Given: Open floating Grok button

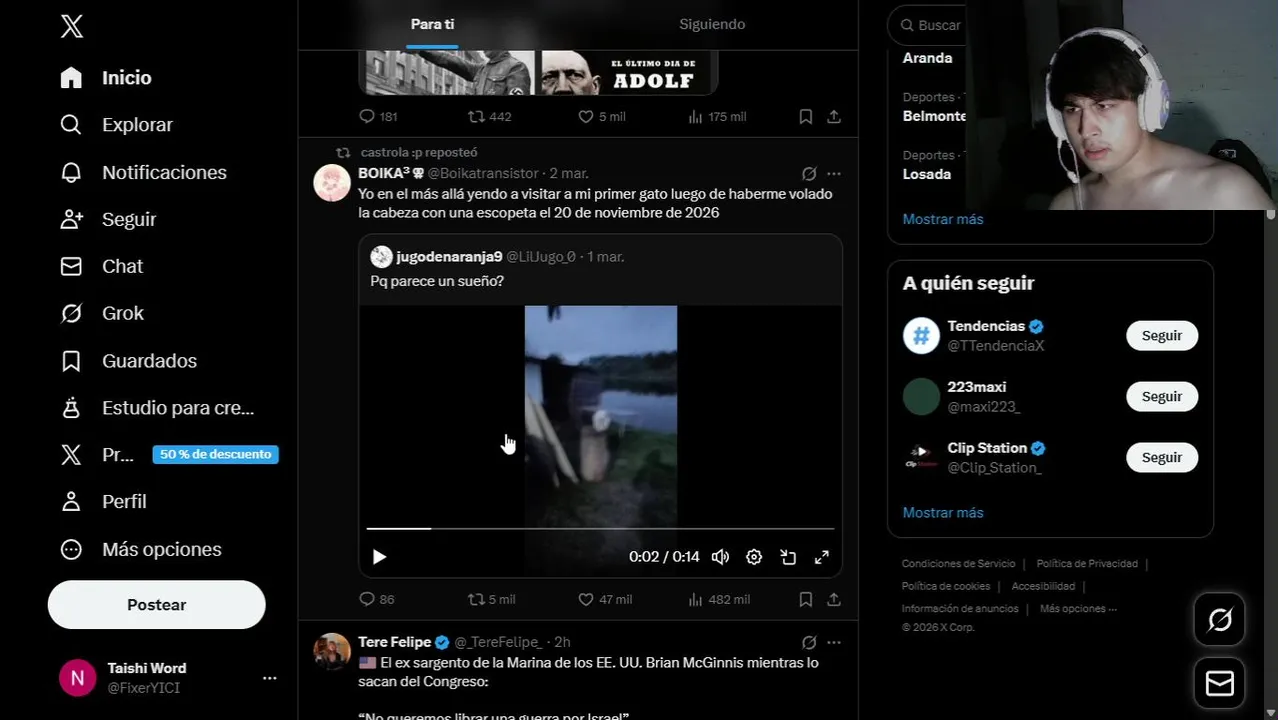Looking at the screenshot, I should point(1219,619).
